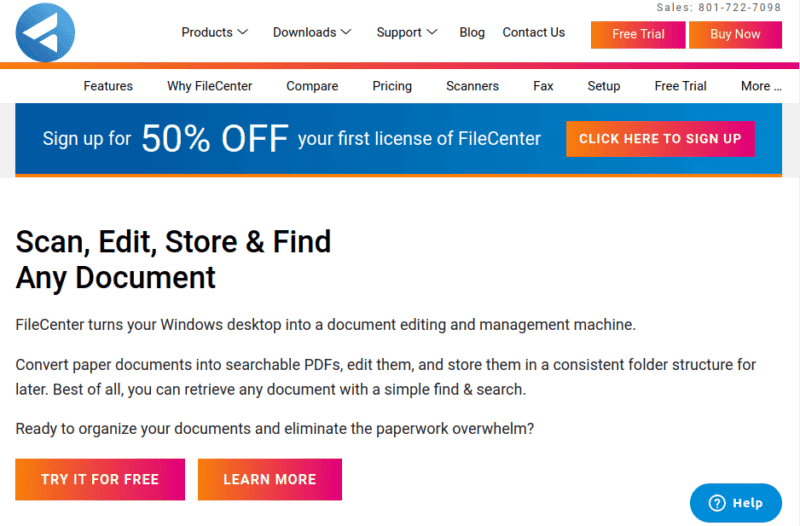Click the Help question mark icon
This screenshot has width=800, height=526.
coord(715,503)
